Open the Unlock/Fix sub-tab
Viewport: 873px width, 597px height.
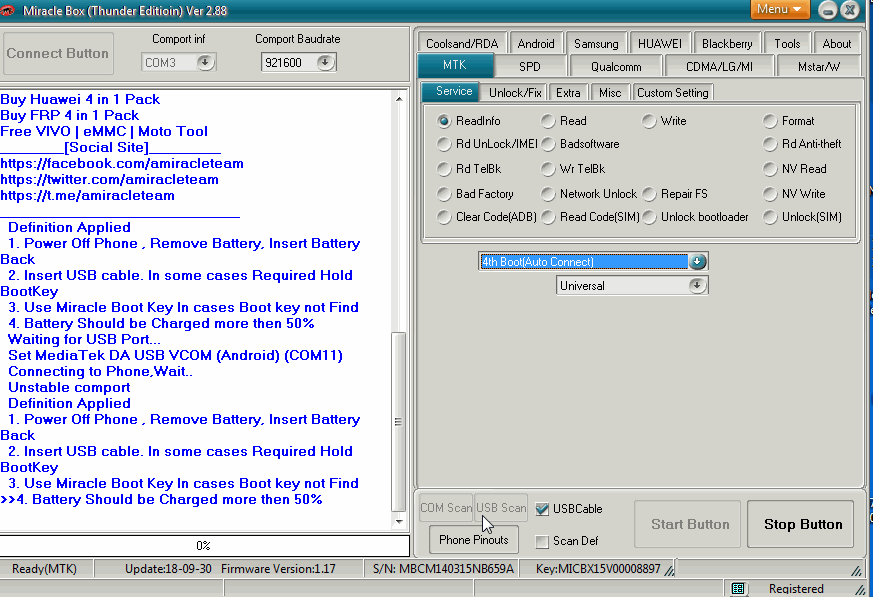[515, 92]
